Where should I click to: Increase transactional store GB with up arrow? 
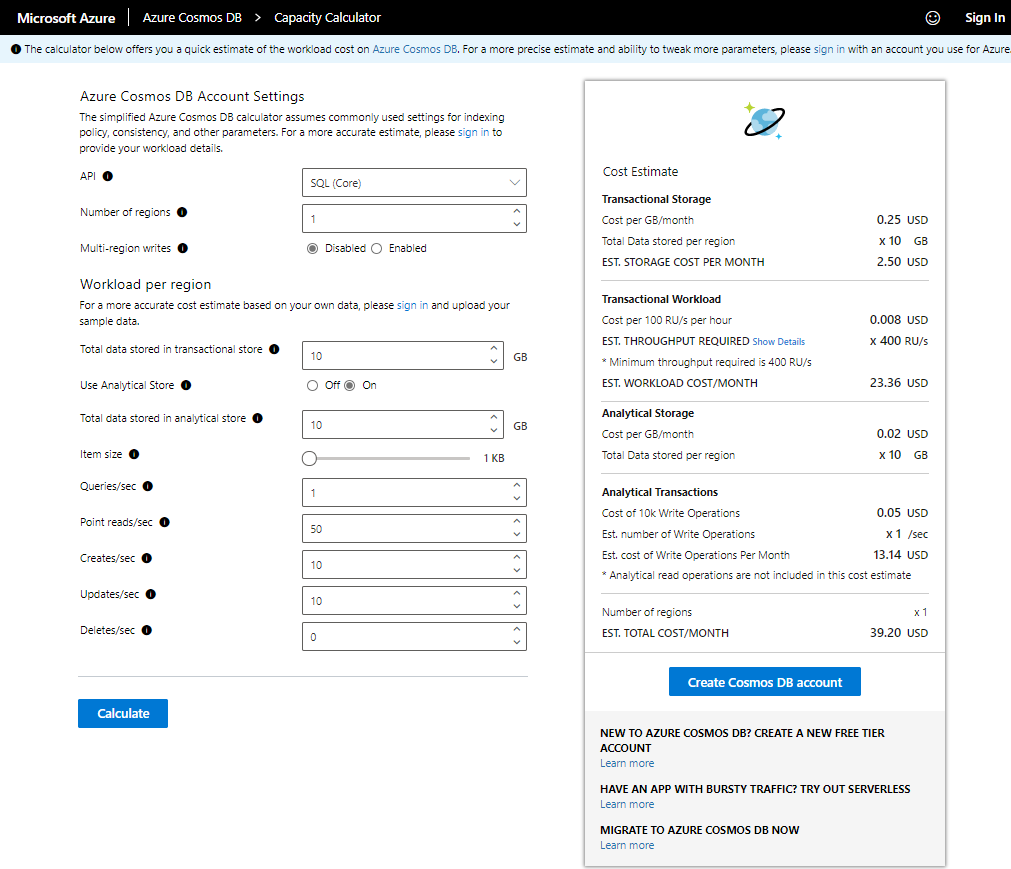[x=493, y=348]
